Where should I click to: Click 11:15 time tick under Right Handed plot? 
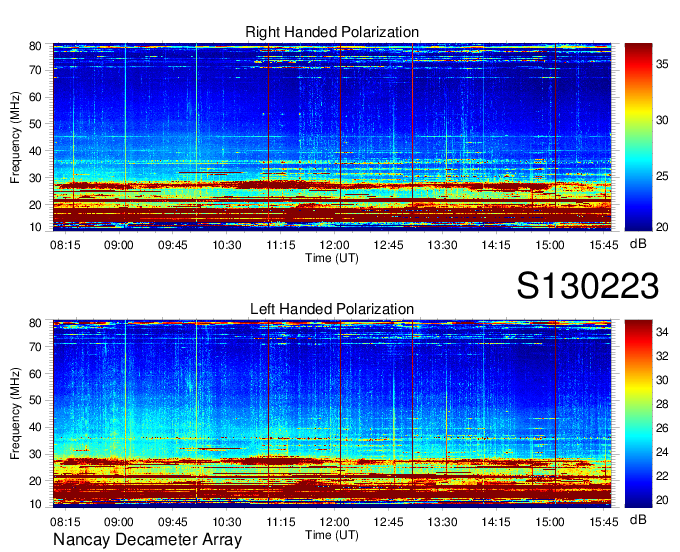click(281, 245)
